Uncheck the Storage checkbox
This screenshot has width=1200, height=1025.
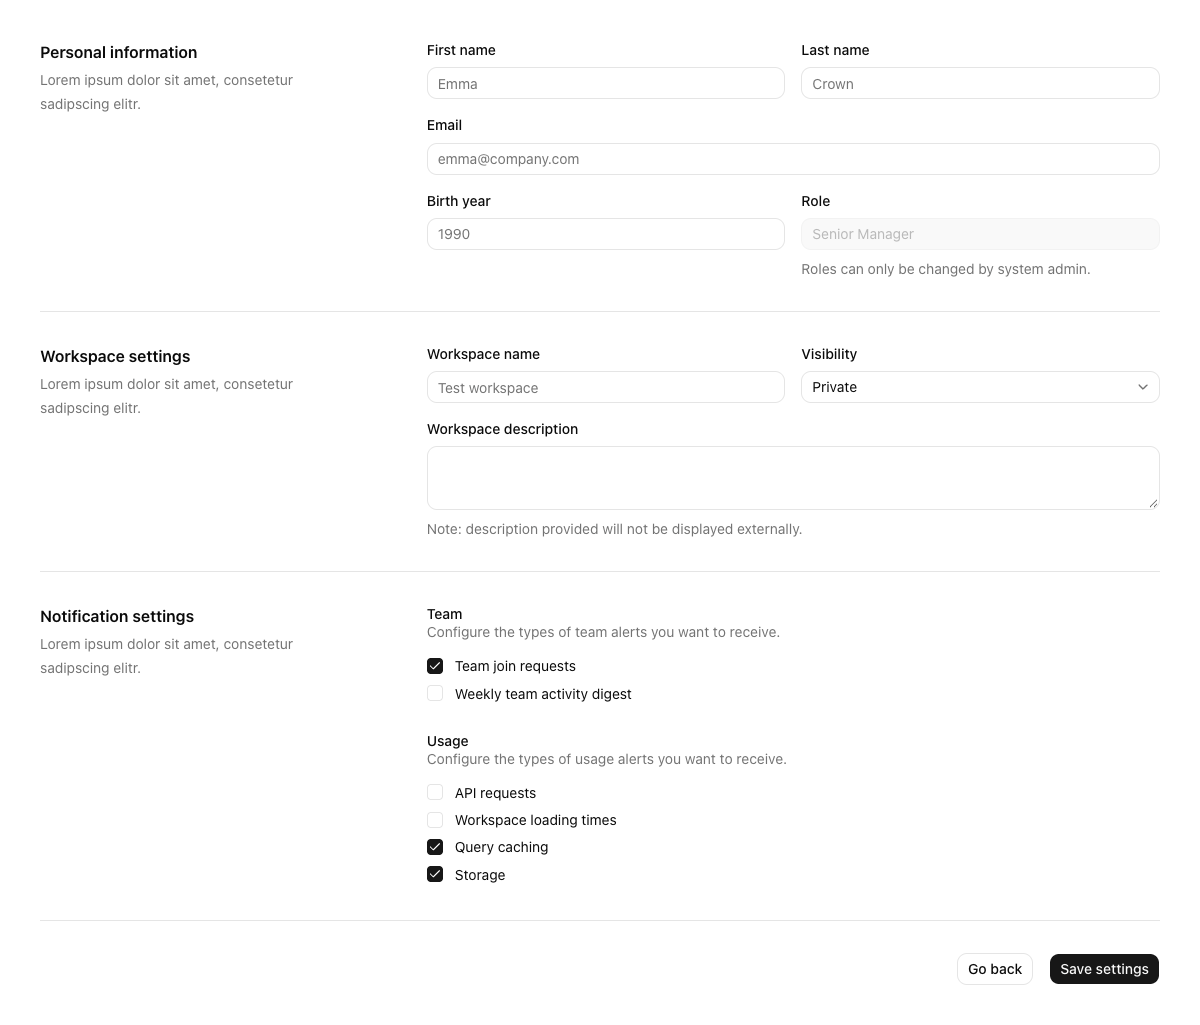(x=435, y=874)
